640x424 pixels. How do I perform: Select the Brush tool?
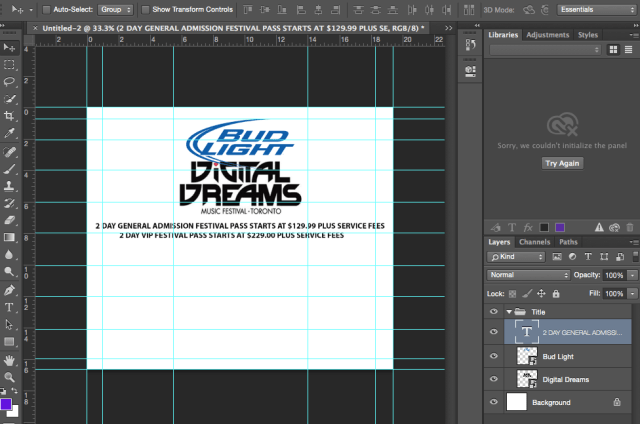click(x=9, y=169)
